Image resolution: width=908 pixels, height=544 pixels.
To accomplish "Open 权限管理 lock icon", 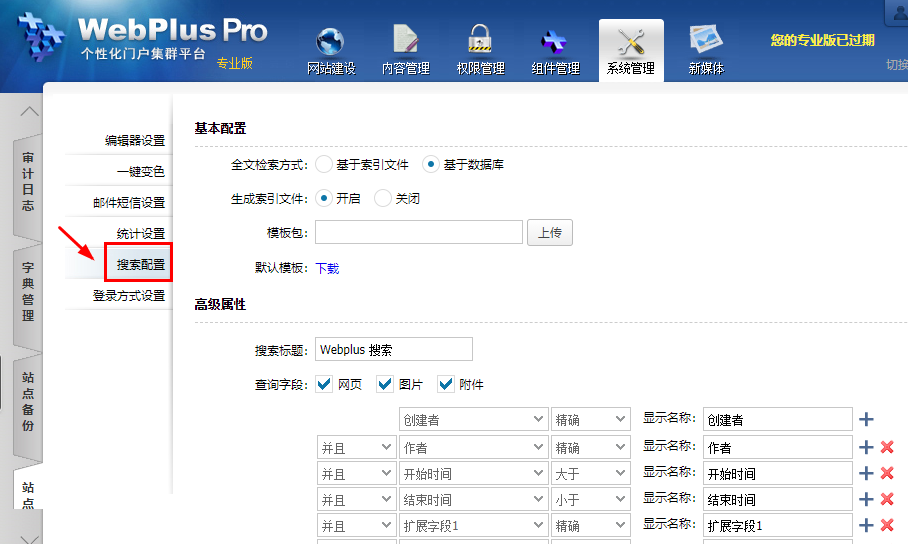I will coord(480,42).
